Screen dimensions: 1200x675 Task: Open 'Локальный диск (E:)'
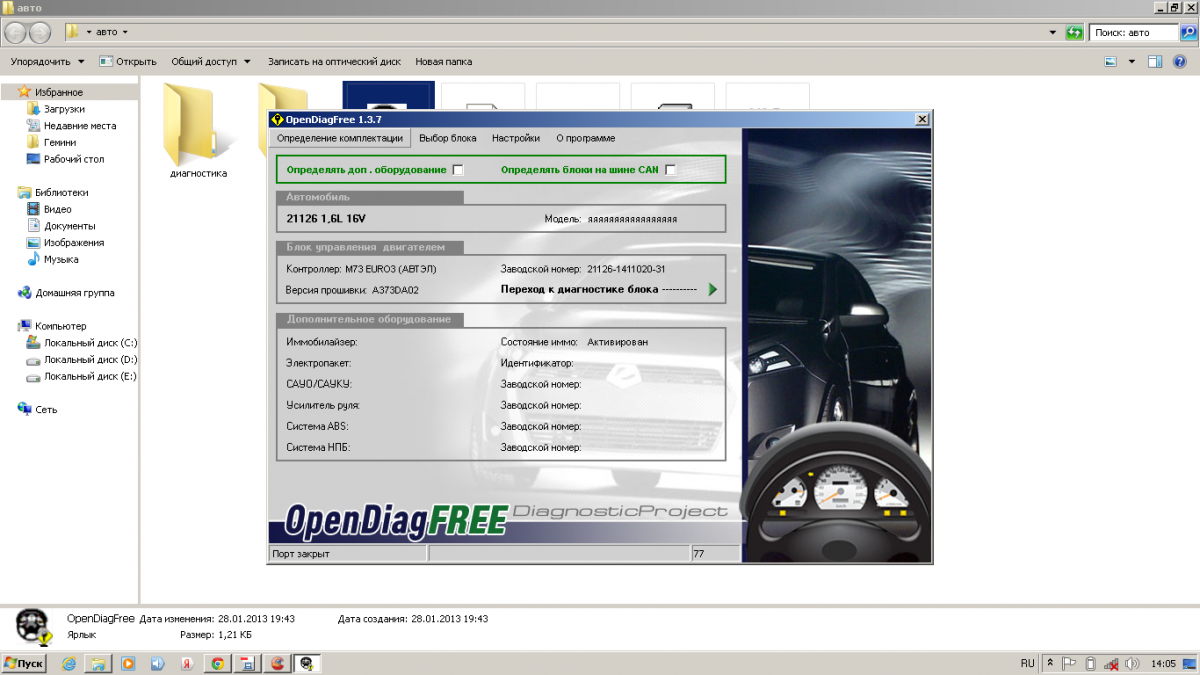point(90,376)
